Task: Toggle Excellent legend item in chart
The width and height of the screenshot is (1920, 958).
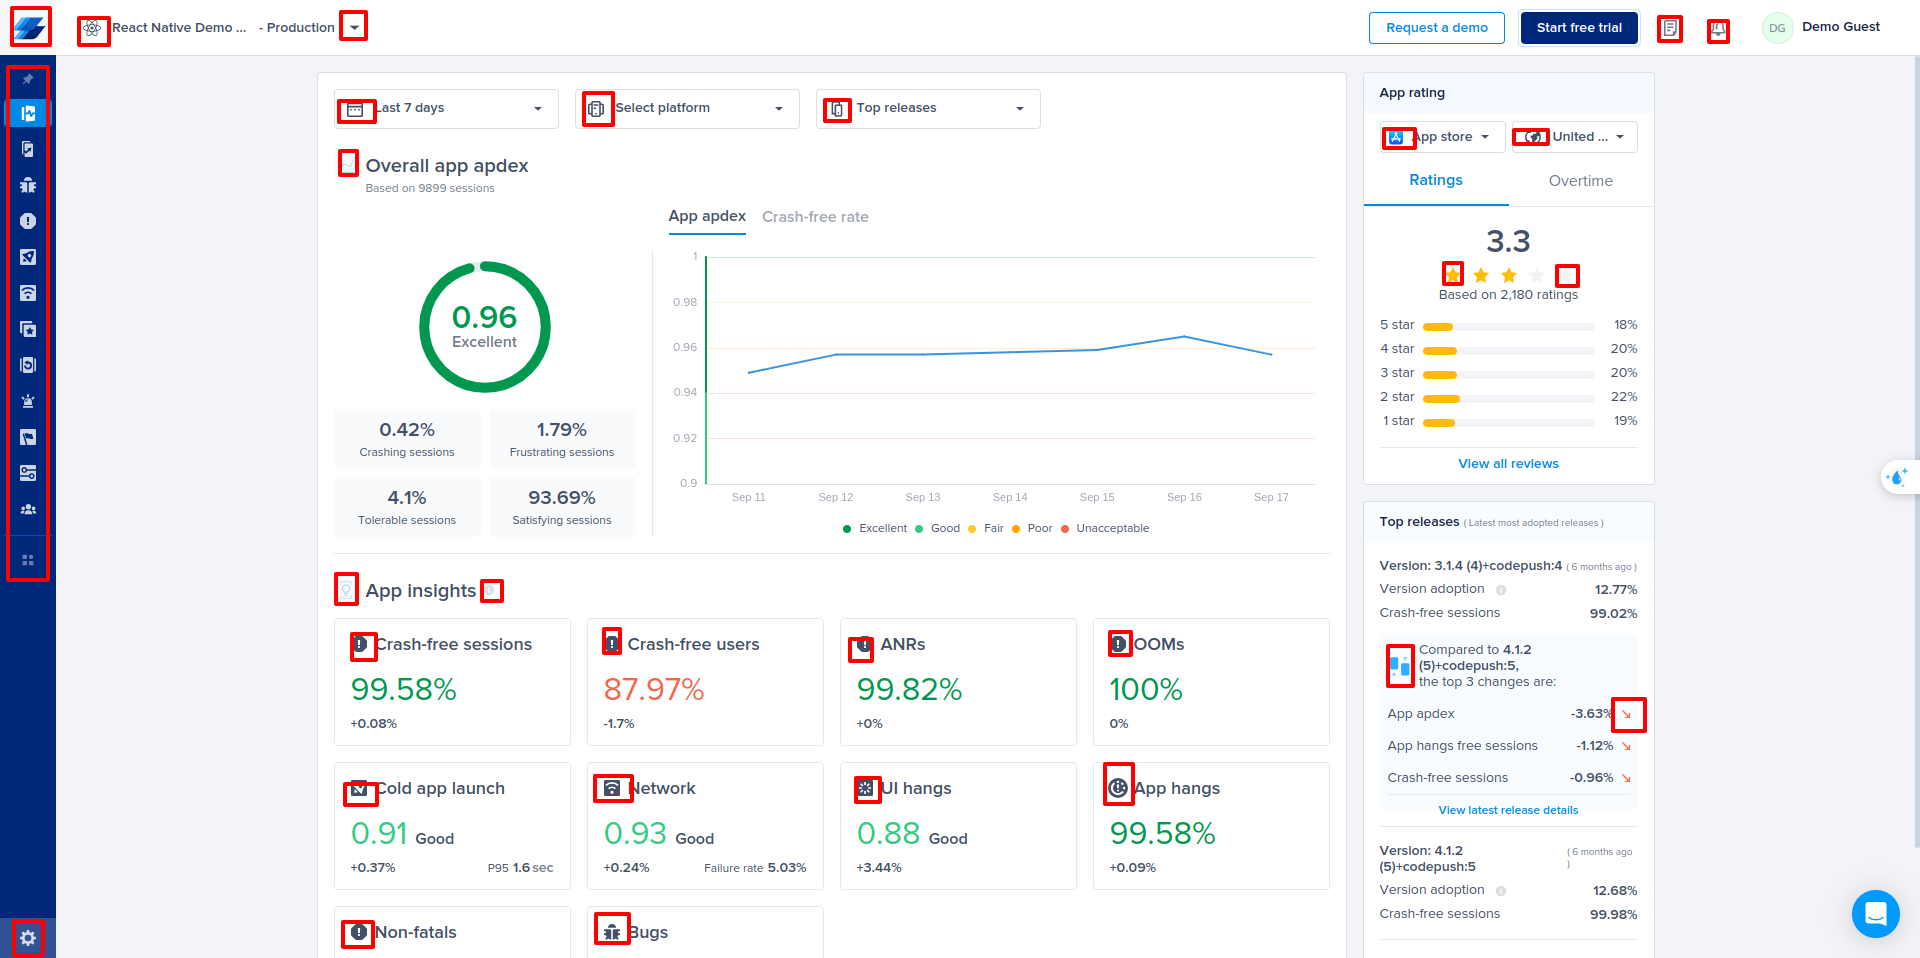Action: 875,529
